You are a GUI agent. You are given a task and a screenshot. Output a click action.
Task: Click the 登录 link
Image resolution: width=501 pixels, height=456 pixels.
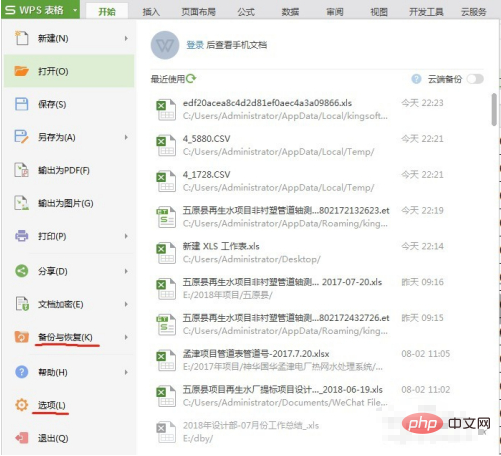(195, 45)
